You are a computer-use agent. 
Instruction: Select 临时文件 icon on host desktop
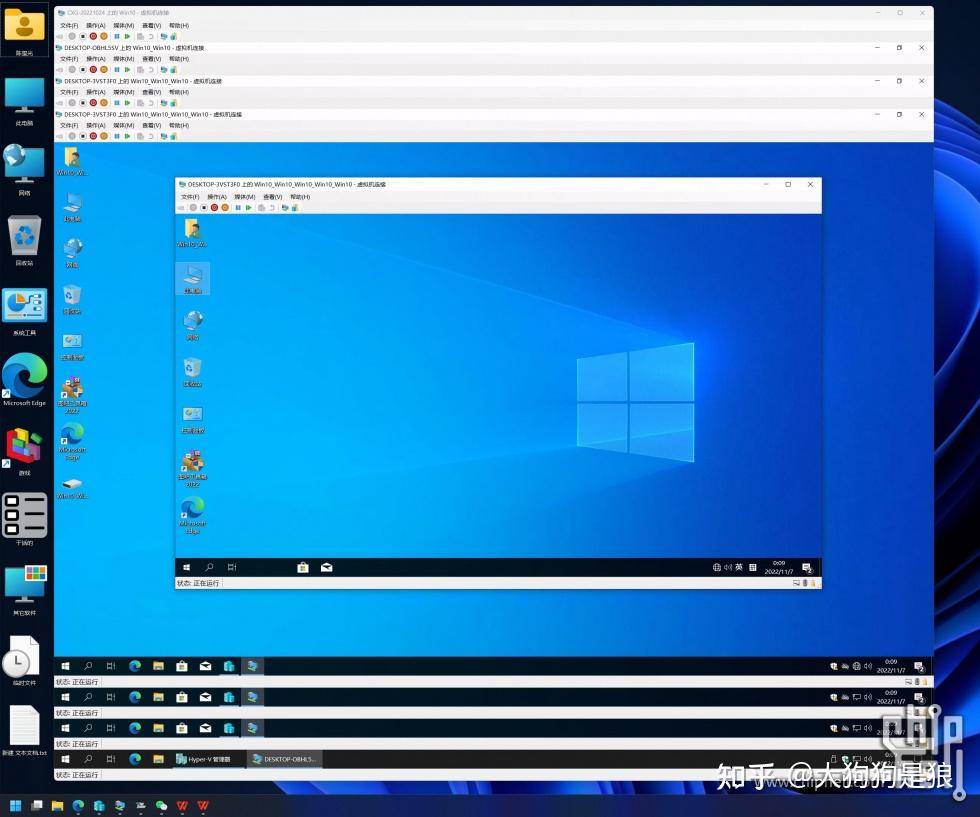(24, 661)
